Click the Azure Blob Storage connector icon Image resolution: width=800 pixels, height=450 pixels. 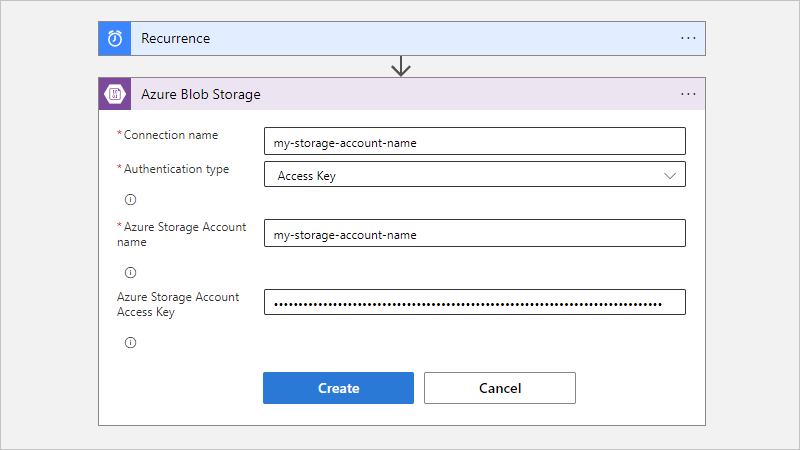115,94
